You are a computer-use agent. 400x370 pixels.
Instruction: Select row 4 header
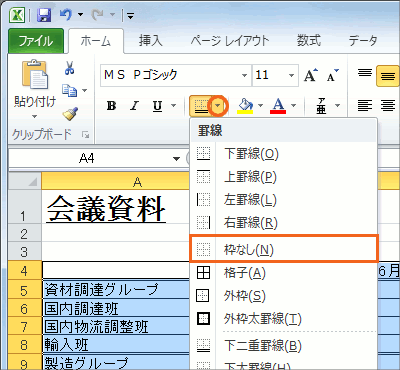[x=25, y=270]
